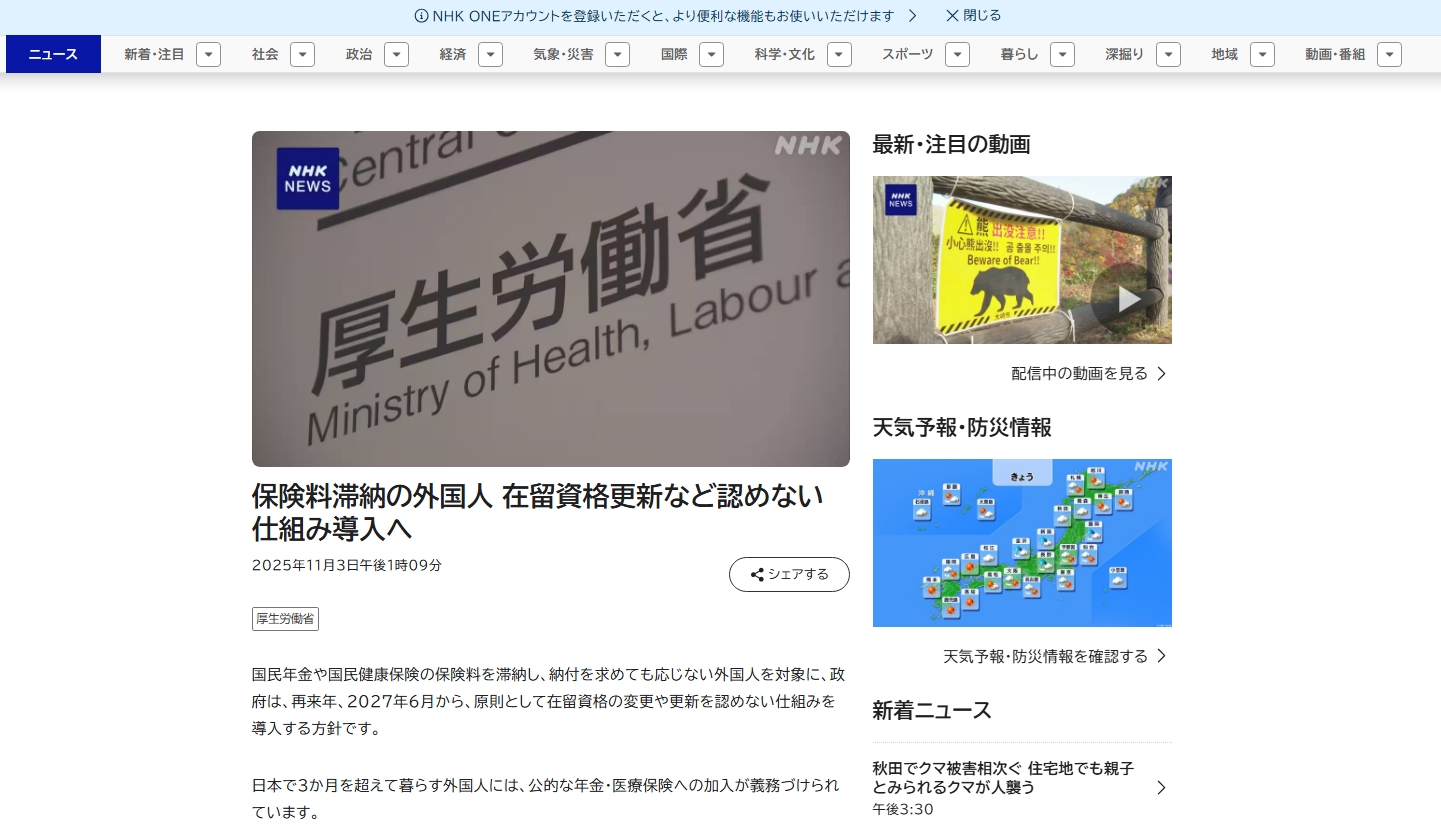
Task: Click the 午後3:30 timestamp
Action: (x=903, y=809)
